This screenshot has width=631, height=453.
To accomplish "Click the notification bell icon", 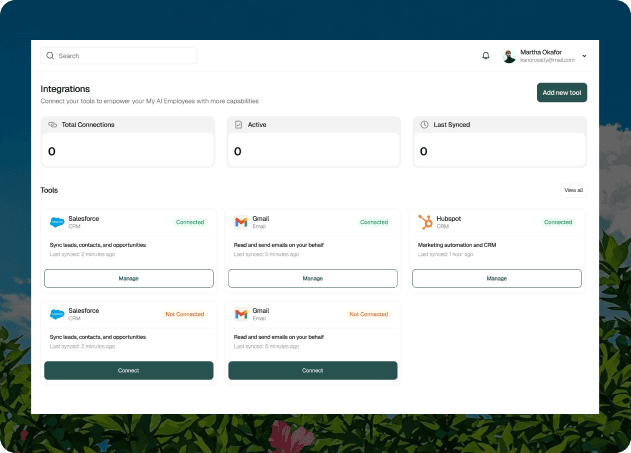I will 486,56.
